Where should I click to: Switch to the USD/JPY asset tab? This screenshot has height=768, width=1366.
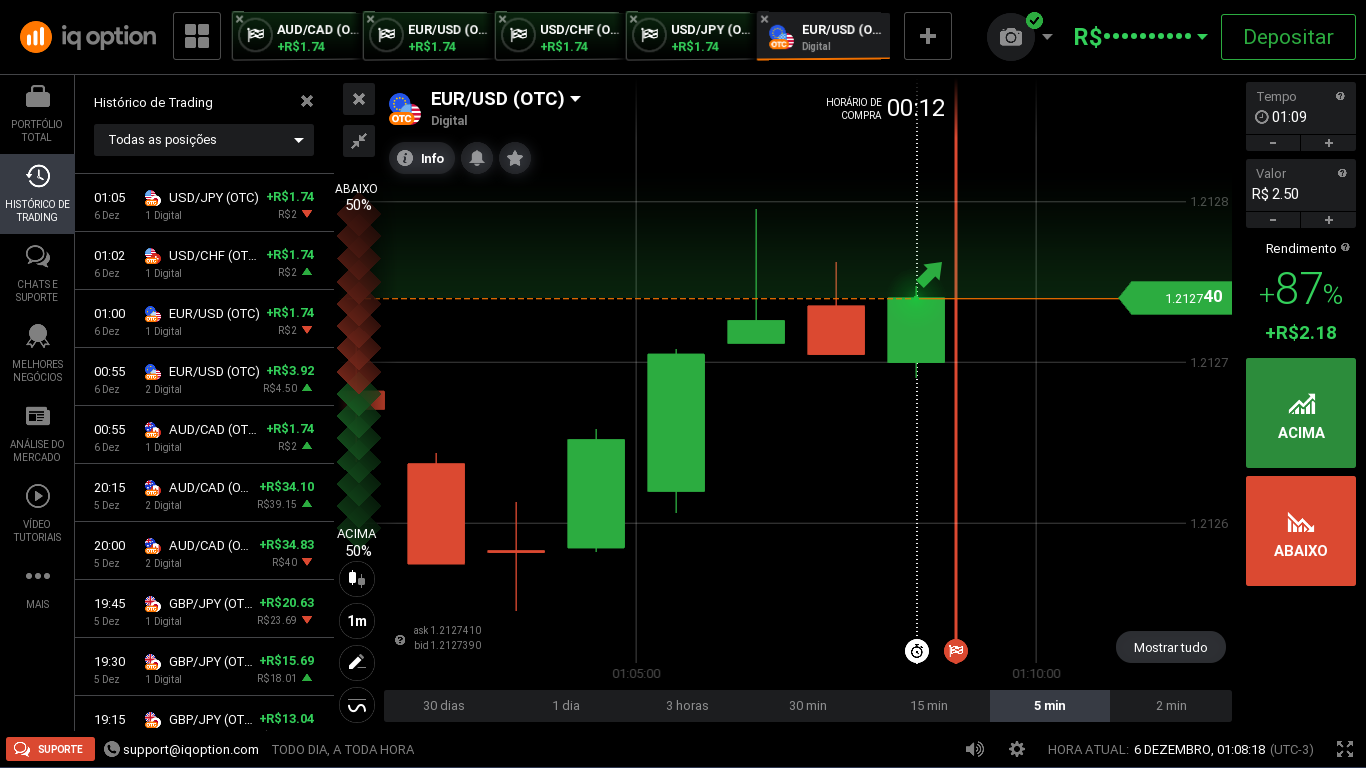click(x=692, y=37)
